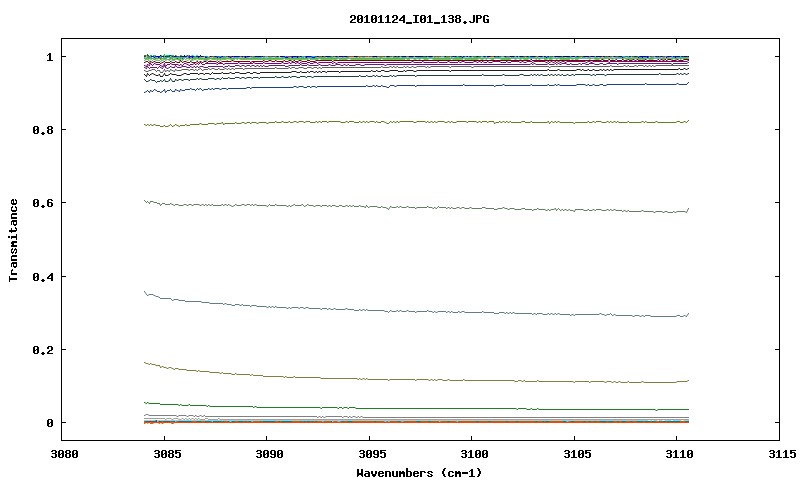Select the spectrum curve near 0.82 transmittance

coord(416,122)
